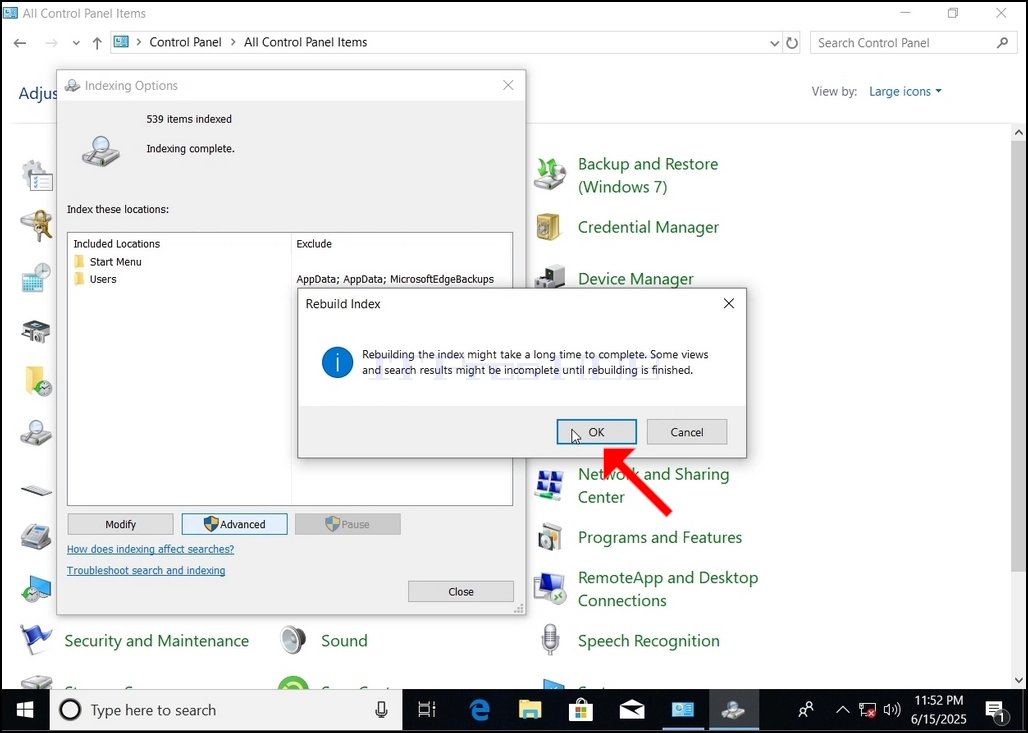The image size is (1028, 733).
Task: Click Modify button in Indexing Options
Action: (121, 524)
